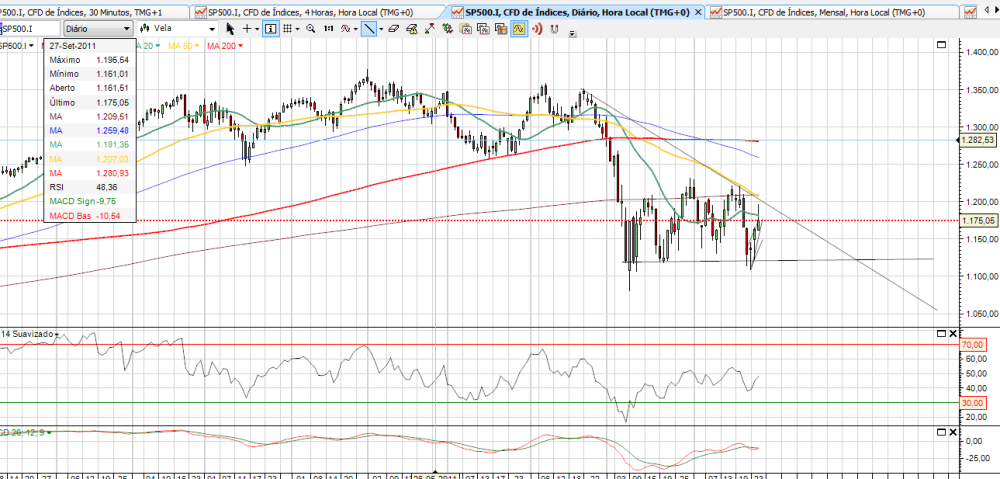This screenshot has width=1000, height=479.
Task: Click the eraser tool icon
Action: [393, 29]
